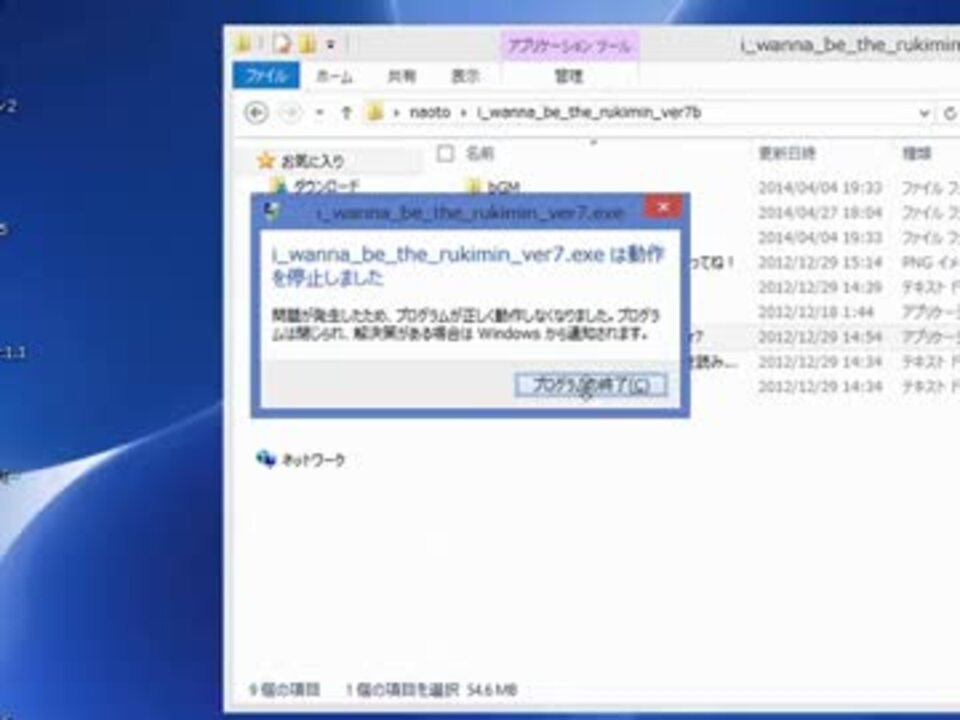Image resolution: width=960 pixels, height=720 pixels.
Task: Go forward with the Explorer forward arrow
Action: (x=291, y=113)
